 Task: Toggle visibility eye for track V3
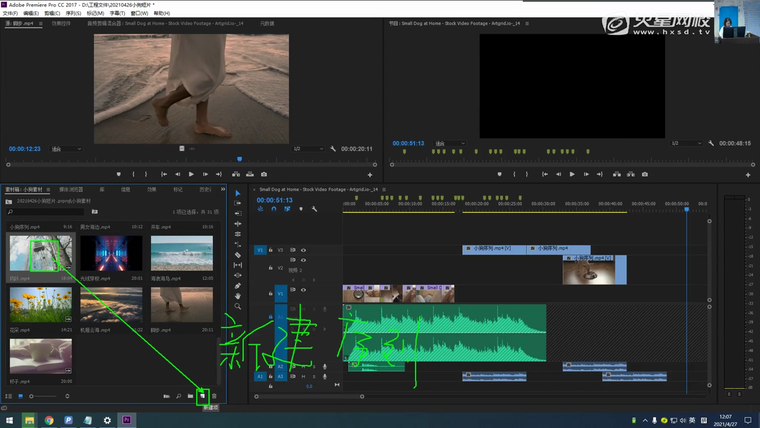coord(304,250)
